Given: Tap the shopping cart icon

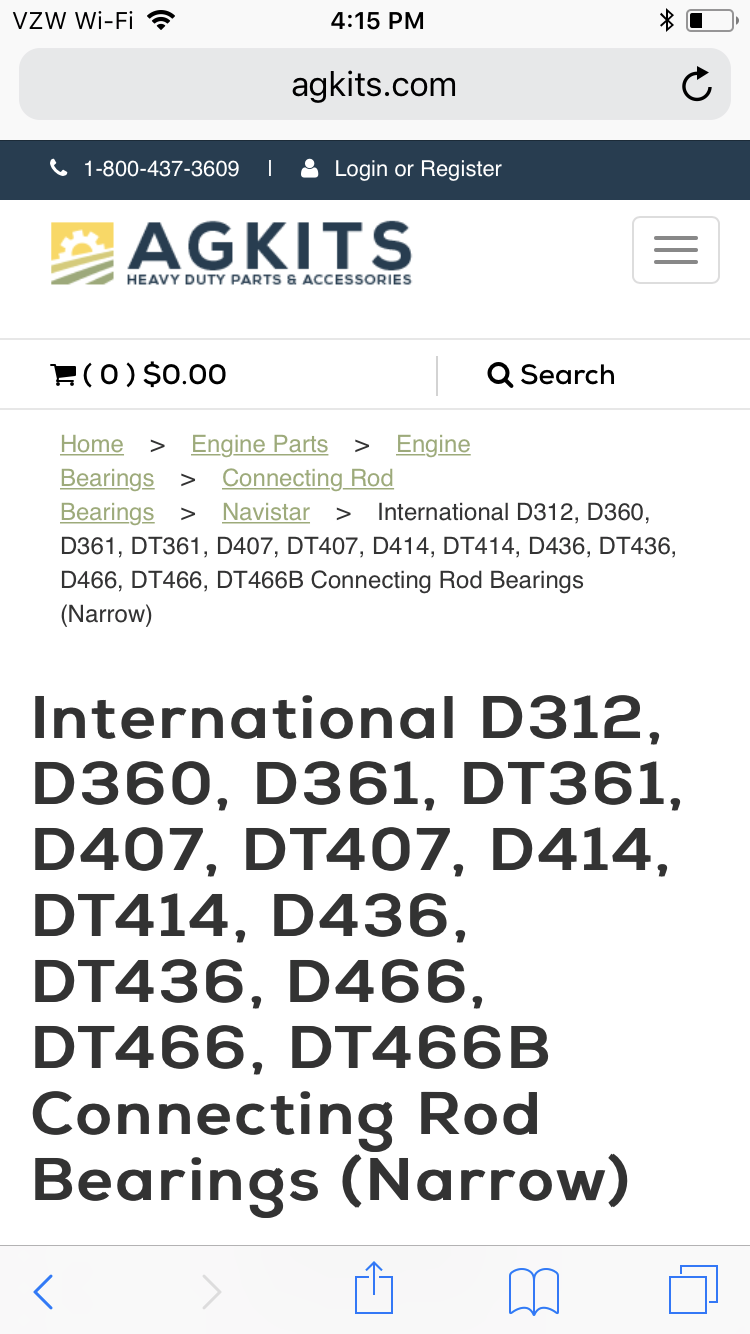Looking at the screenshot, I should [x=63, y=375].
